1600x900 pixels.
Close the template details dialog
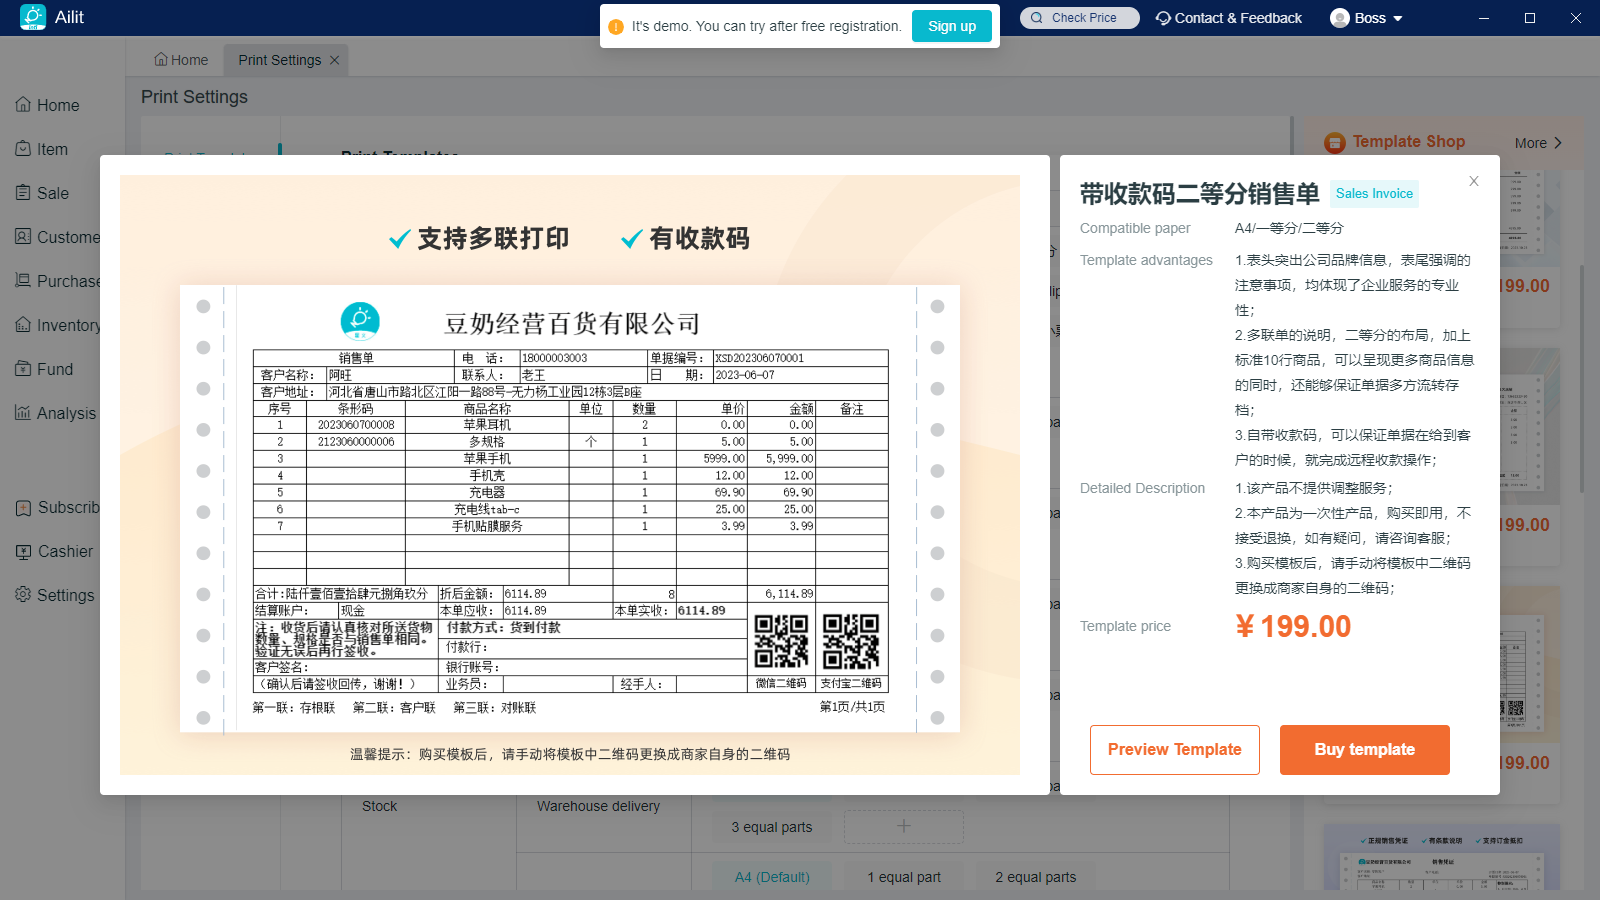pyautogui.click(x=1473, y=181)
